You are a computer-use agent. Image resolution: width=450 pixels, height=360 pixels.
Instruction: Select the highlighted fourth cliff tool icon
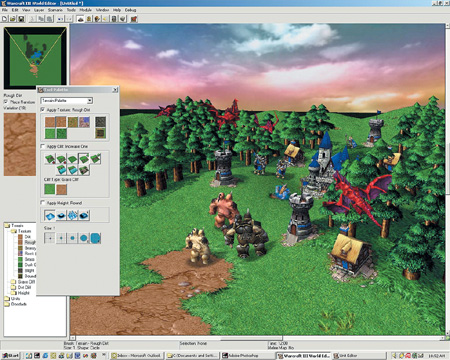[84, 159]
